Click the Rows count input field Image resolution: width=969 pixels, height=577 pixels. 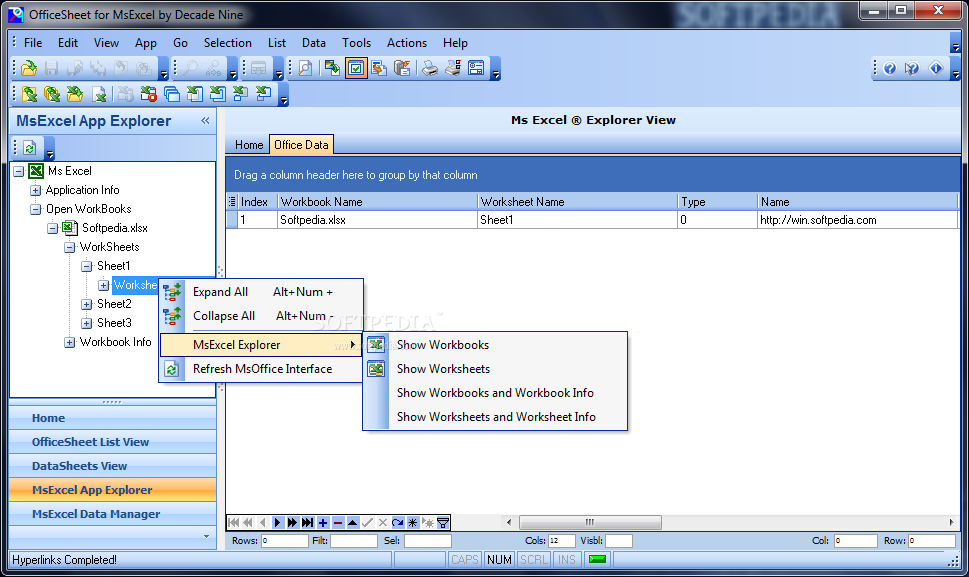284,541
